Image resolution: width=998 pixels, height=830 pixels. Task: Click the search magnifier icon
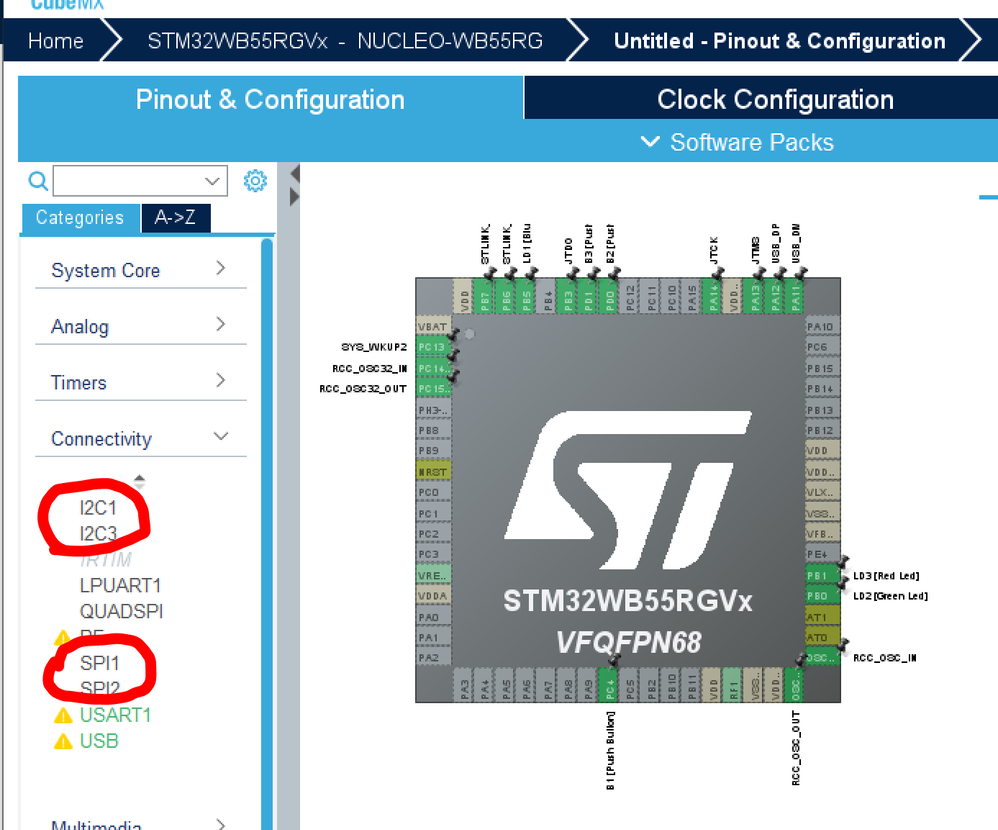[x=38, y=181]
